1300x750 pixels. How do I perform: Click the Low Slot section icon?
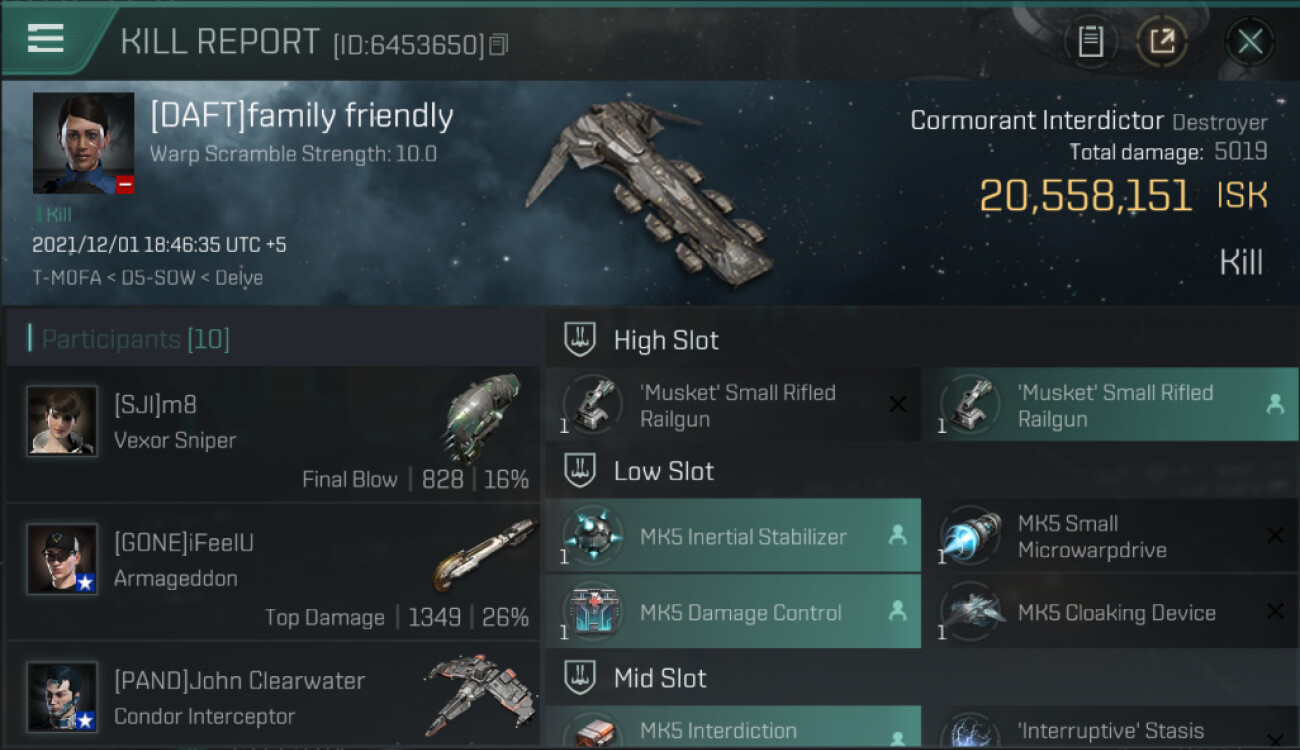pos(580,471)
